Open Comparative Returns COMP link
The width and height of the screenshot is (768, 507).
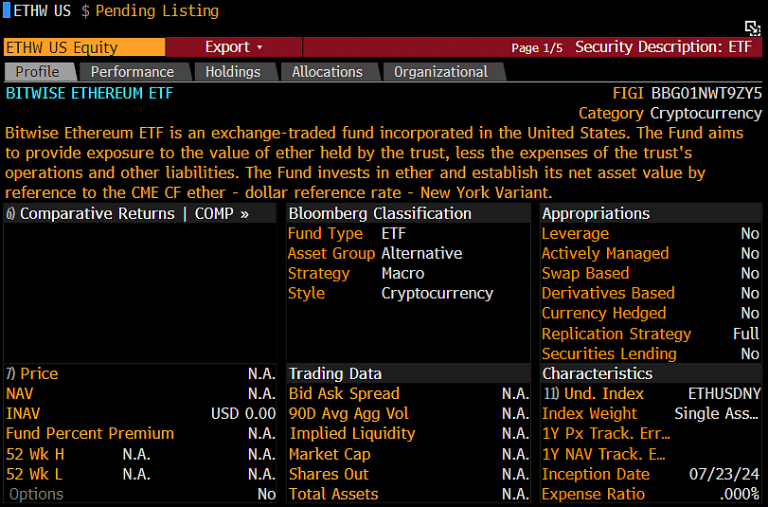point(128,214)
